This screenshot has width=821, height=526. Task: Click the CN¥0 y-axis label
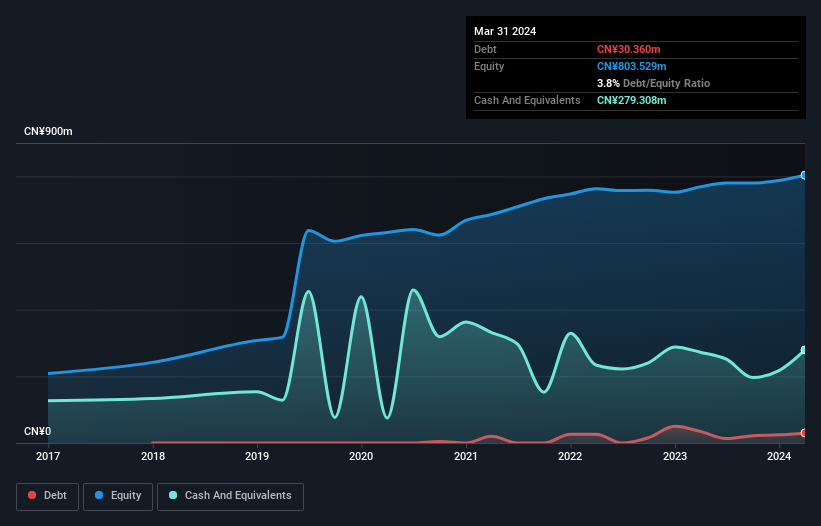[x=38, y=431]
